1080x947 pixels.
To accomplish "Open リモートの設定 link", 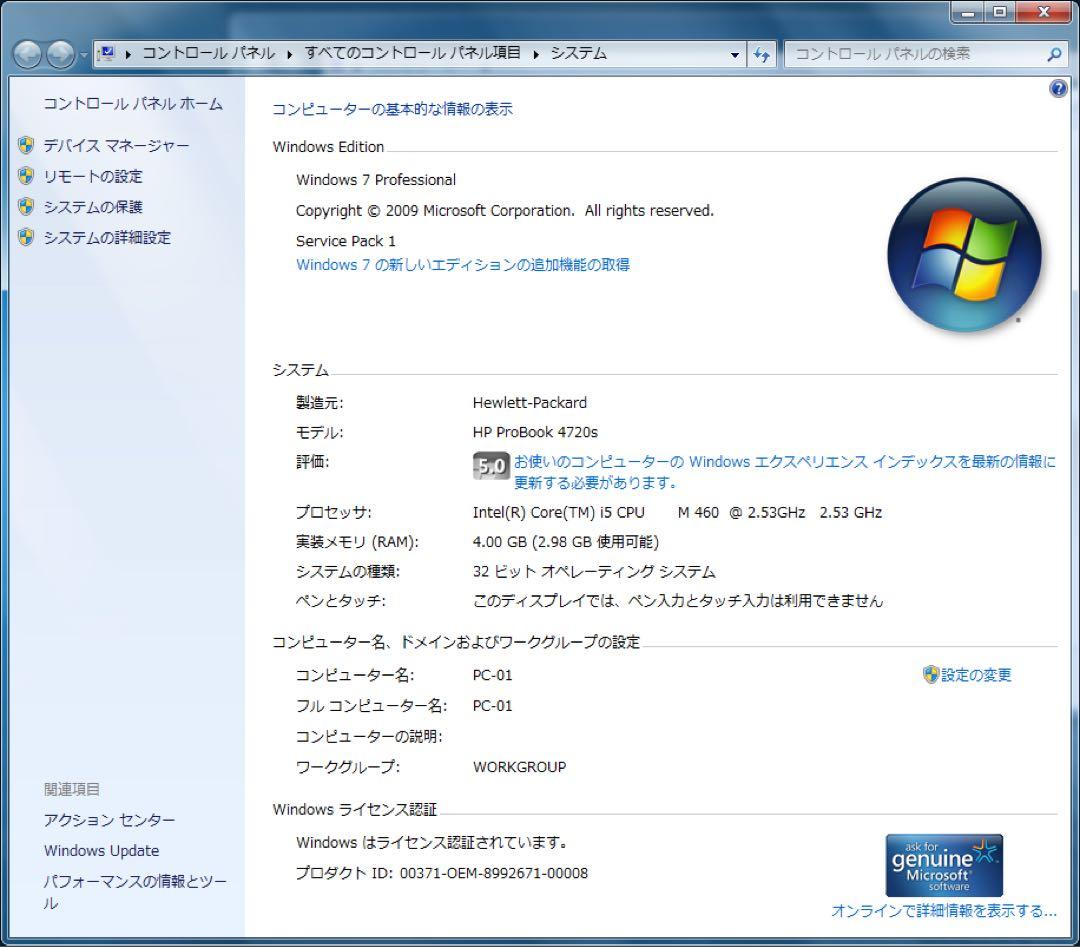I will pyautogui.click(x=93, y=176).
